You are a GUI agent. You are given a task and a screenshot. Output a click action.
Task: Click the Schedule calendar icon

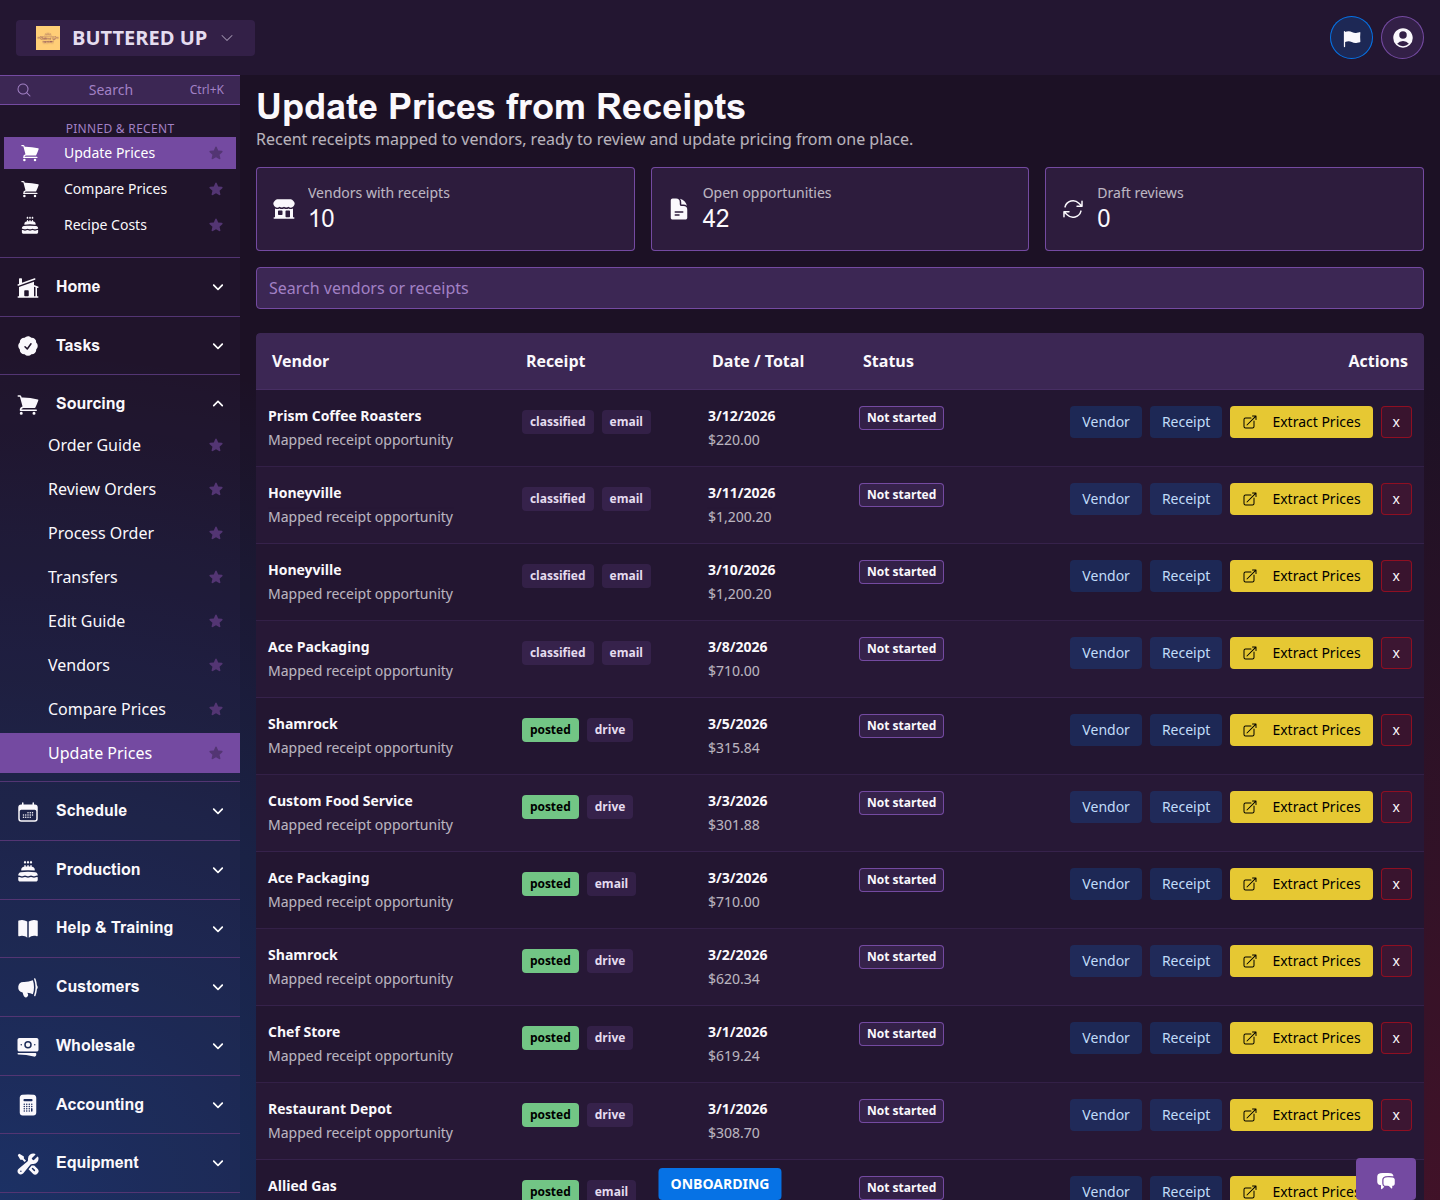pos(27,810)
